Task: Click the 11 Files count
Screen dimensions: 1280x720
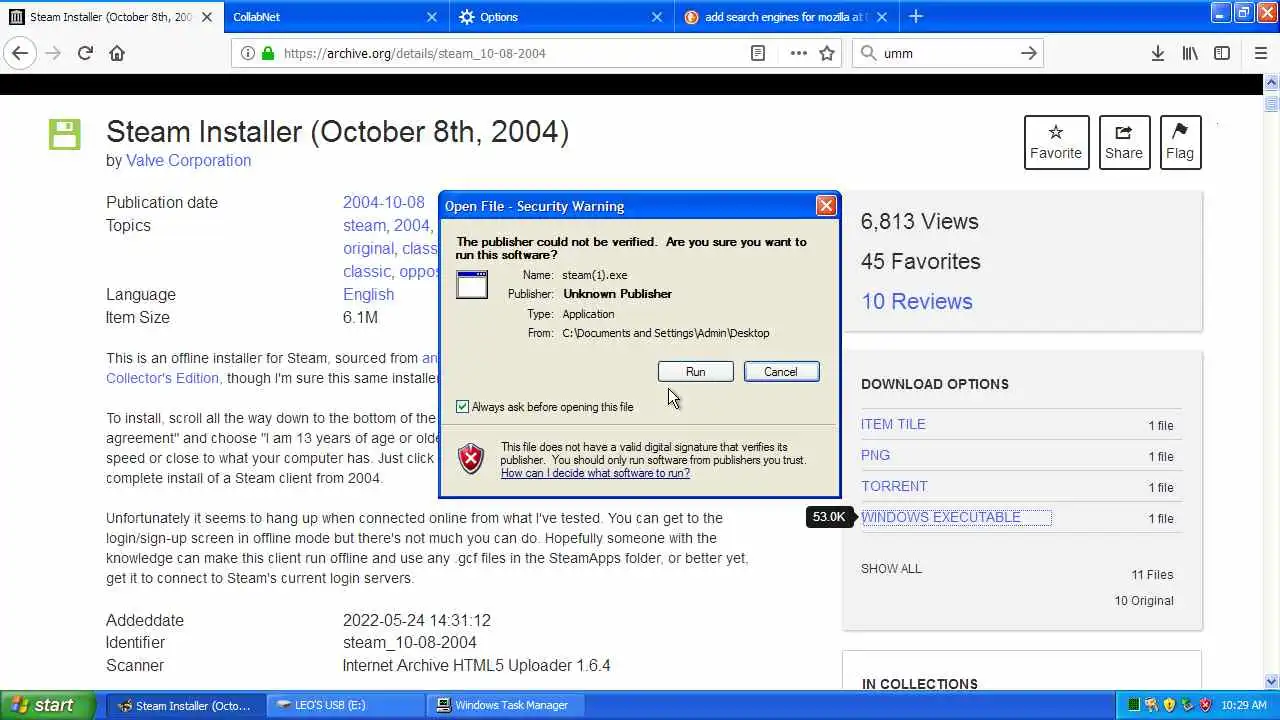Action: 1152,574
